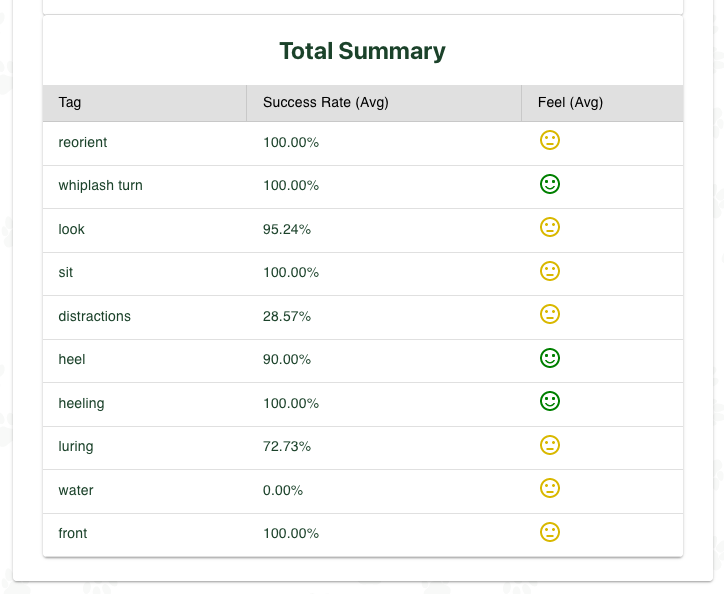Sort by Success Rate (Avg) column header
The image size is (724, 594).
click(x=325, y=102)
